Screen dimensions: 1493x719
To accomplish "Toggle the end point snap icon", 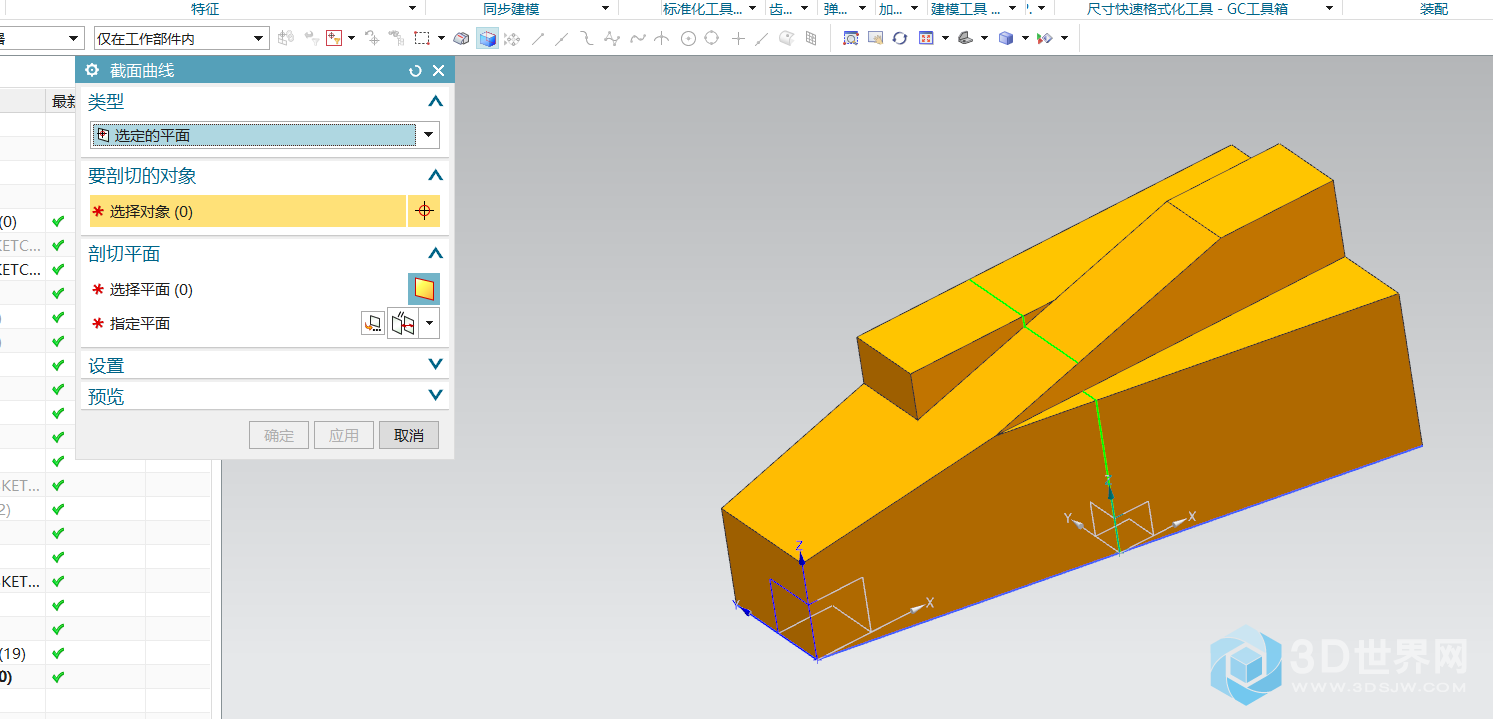I will click(x=537, y=39).
